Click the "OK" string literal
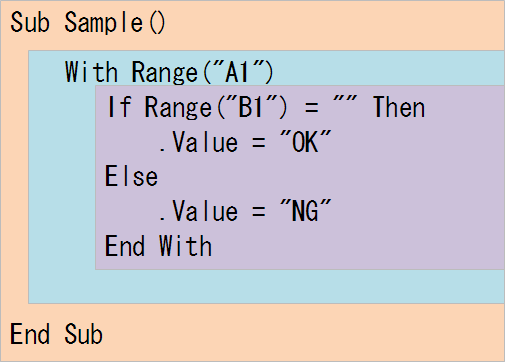The width and height of the screenshot is (505, 362). (x=306, y=141)
